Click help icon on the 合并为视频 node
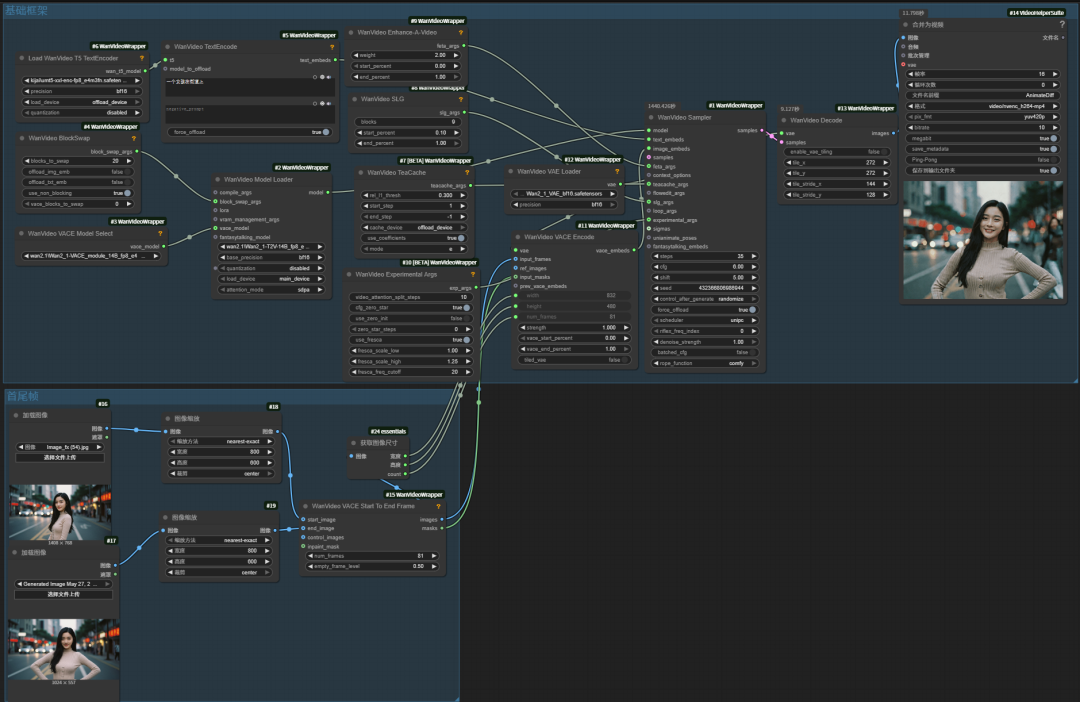The image size is (1080, 702). [x=1061, y=24]
